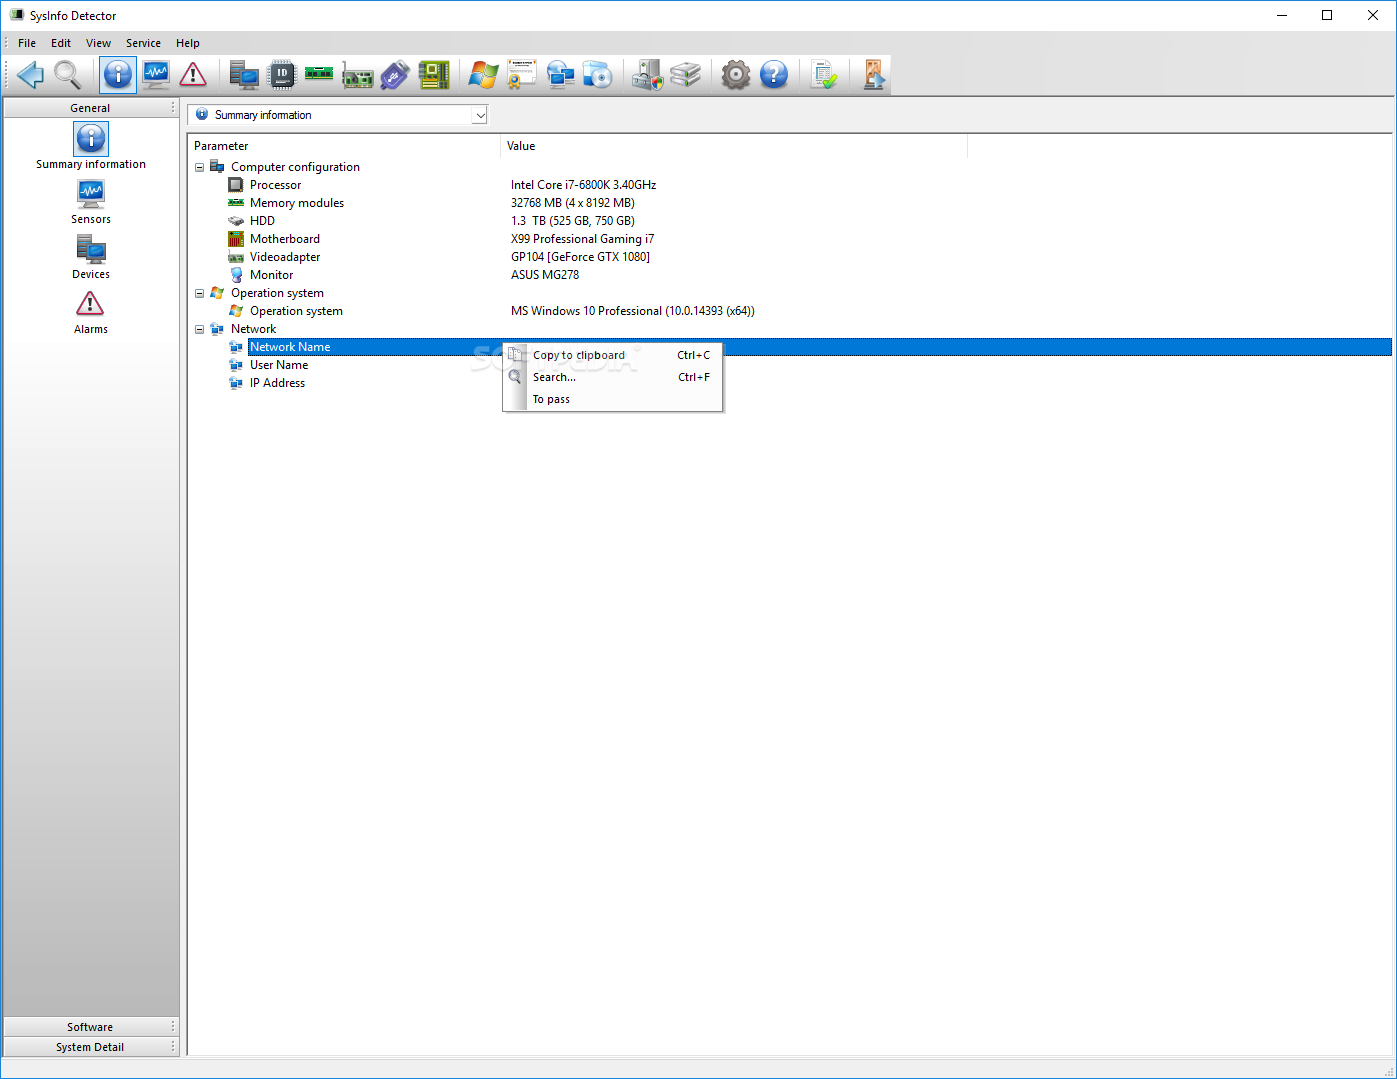Click the network computers toolbar icon

click(560, 75)
